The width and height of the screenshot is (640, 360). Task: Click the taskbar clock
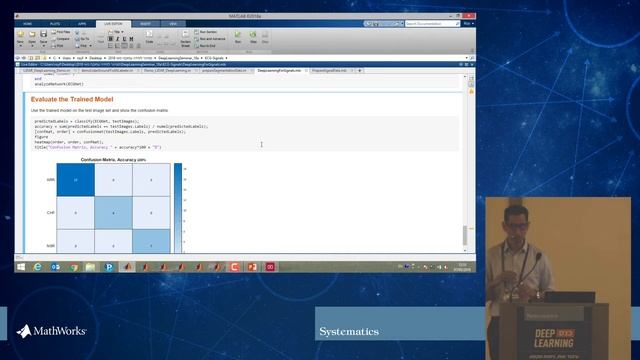click(x=462, y=267)
